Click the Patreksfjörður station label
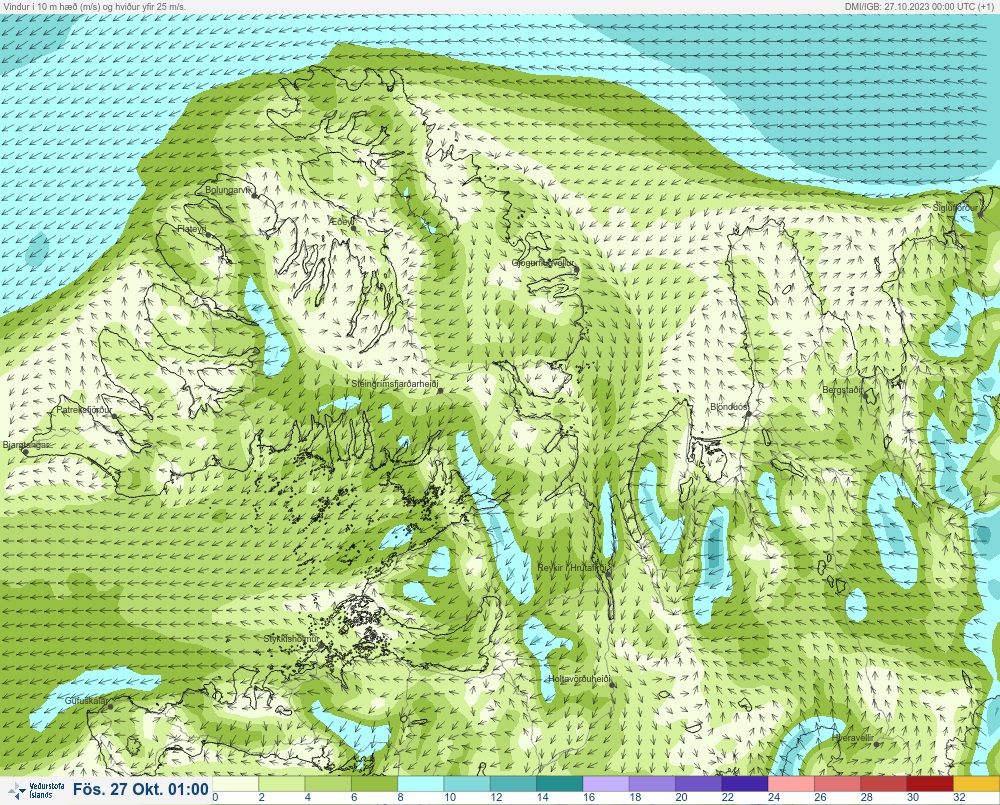Screen dimensions: 1000x805 [84, 410]
